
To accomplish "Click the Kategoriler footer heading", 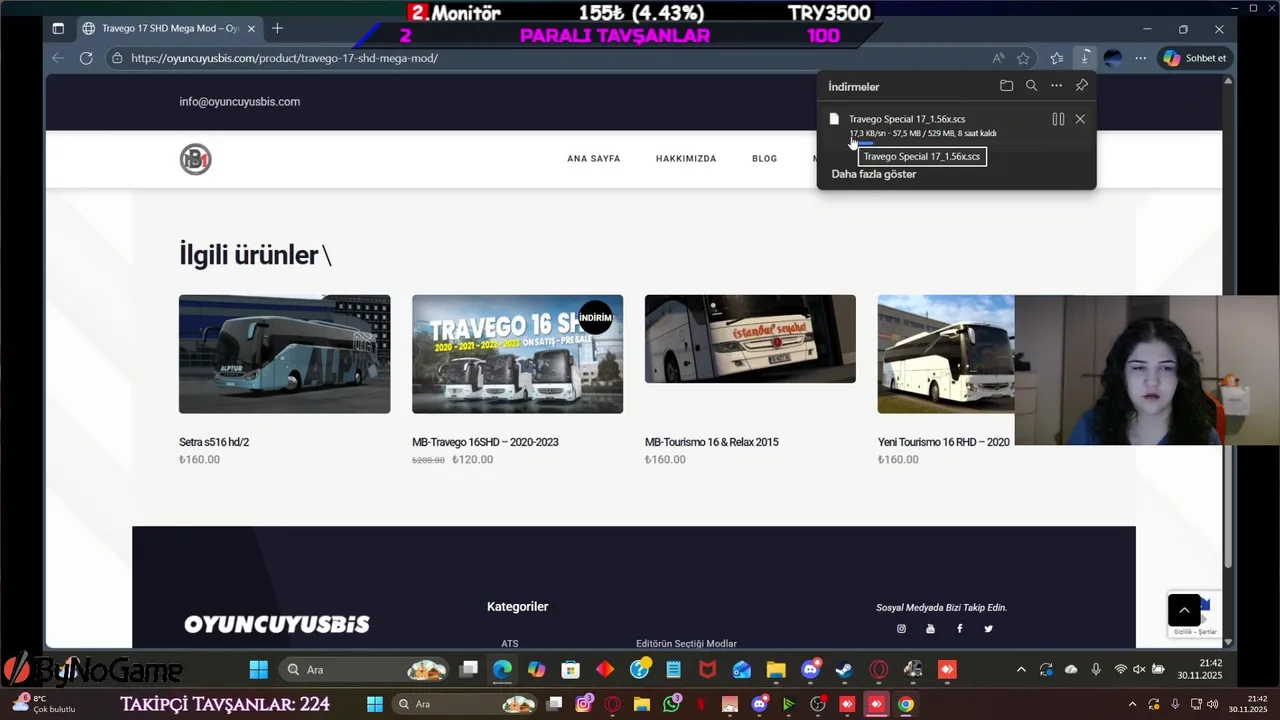I will [518, 607].
